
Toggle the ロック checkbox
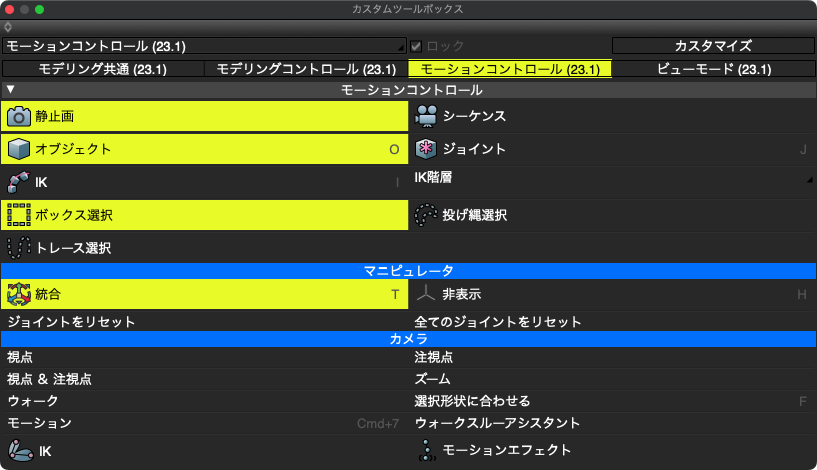pos(416,46)
